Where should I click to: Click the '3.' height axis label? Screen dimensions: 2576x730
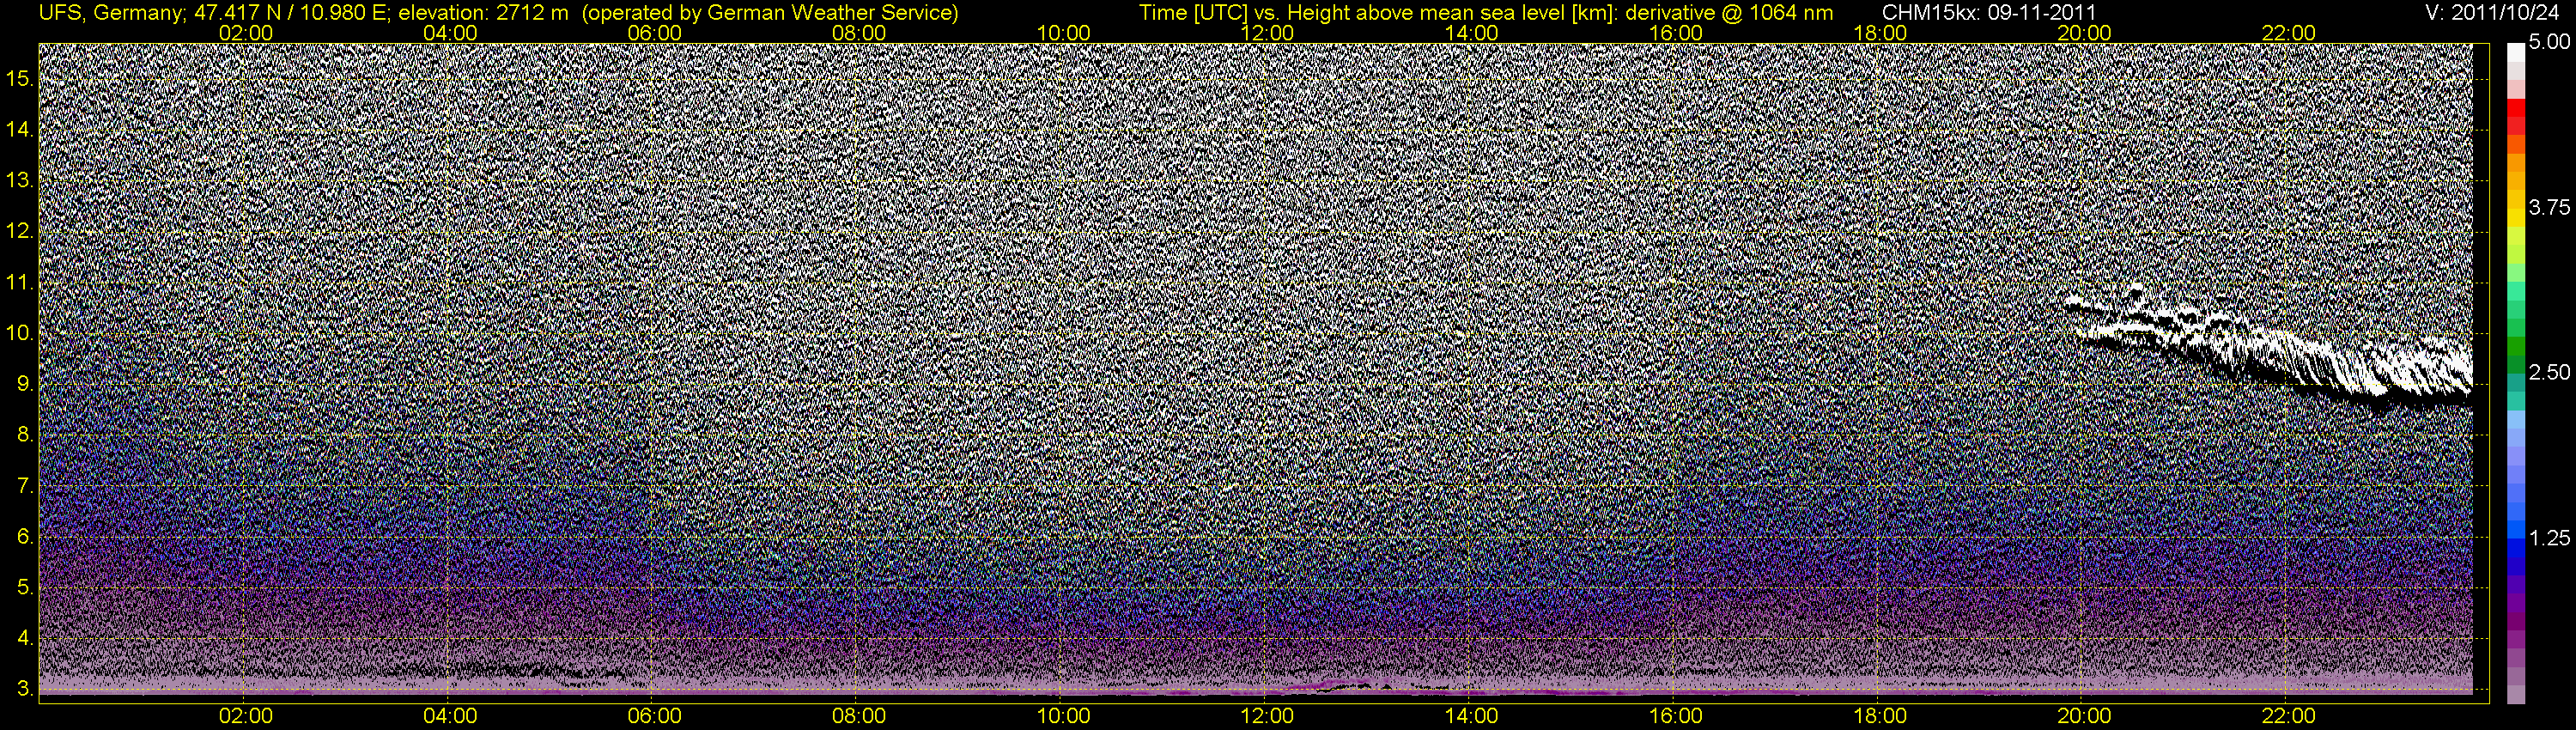click(25, 689)
